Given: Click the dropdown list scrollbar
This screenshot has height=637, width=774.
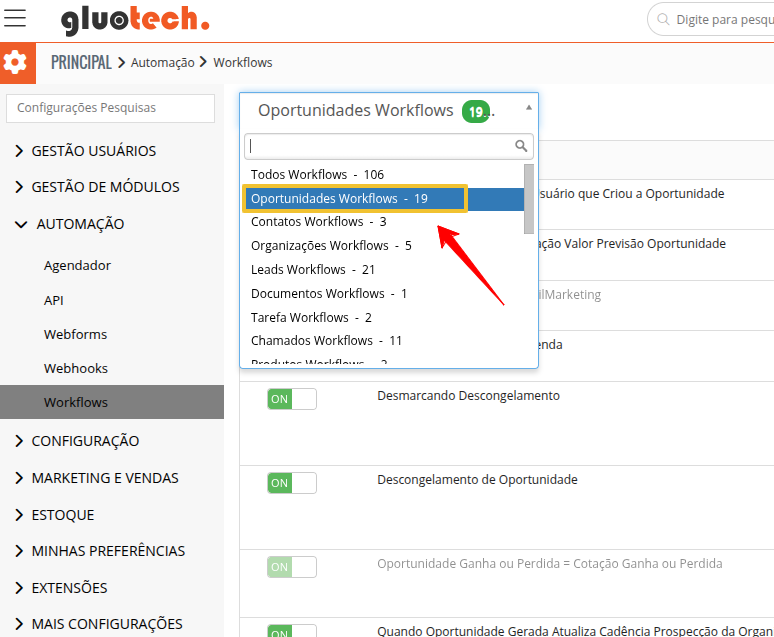Looking at the screenshot, I should pyautogui.click(x=529, y=199).
